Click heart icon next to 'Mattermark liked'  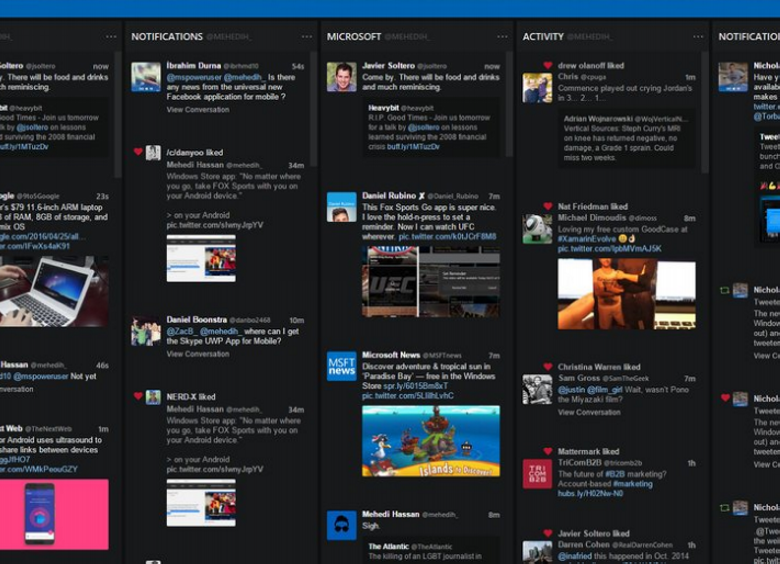click(548, 451)
